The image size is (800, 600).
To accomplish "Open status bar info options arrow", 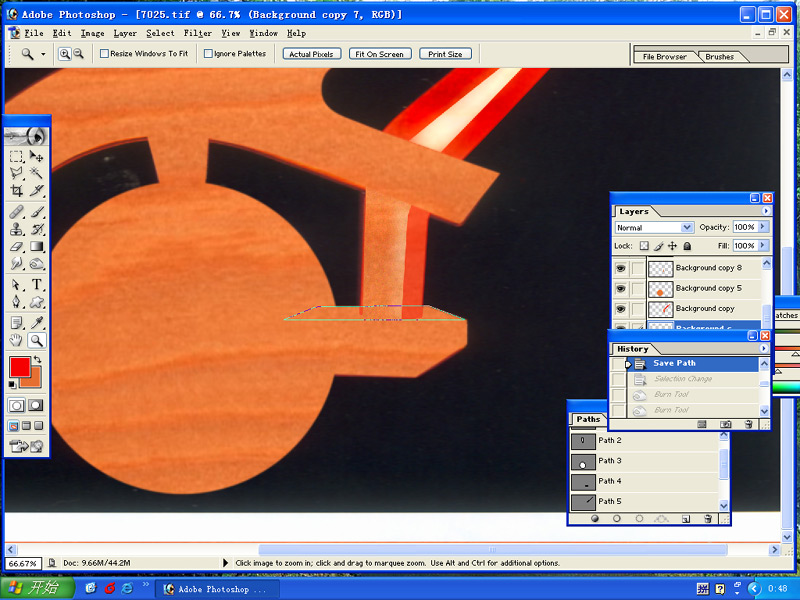I will tap(226, 563).
